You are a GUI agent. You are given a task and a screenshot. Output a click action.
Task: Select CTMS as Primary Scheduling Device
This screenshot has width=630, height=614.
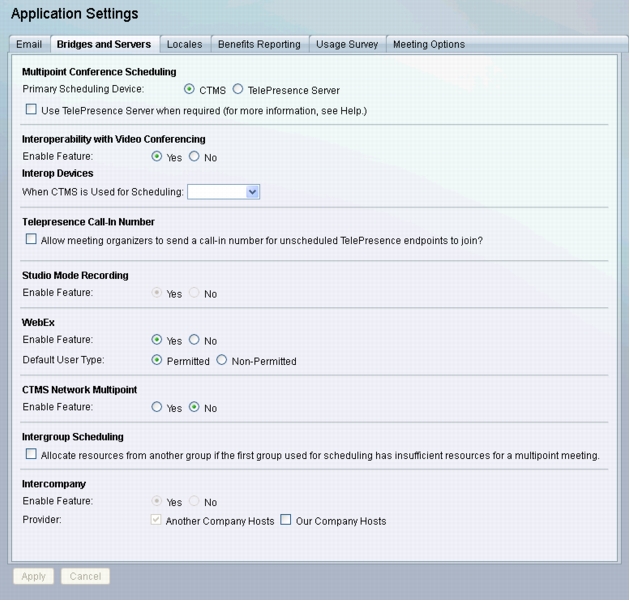click(x=189, y=89)
